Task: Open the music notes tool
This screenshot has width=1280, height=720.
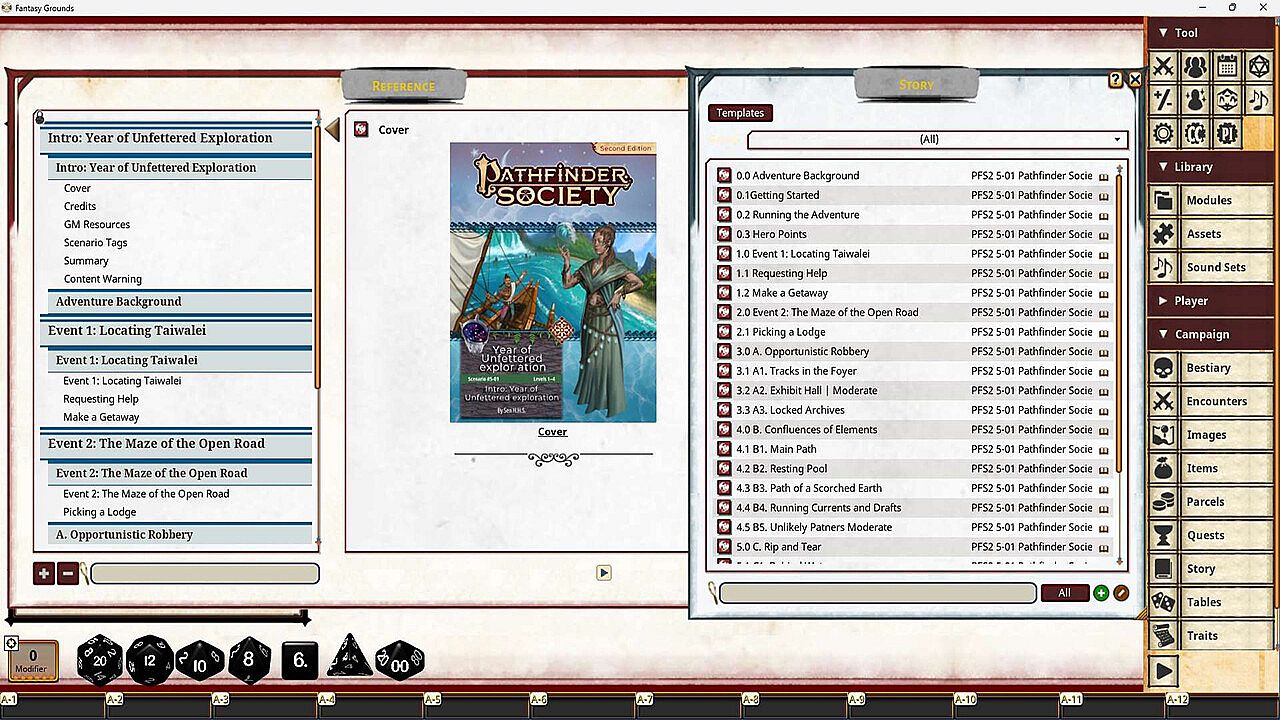Action: coord(1259,100)
